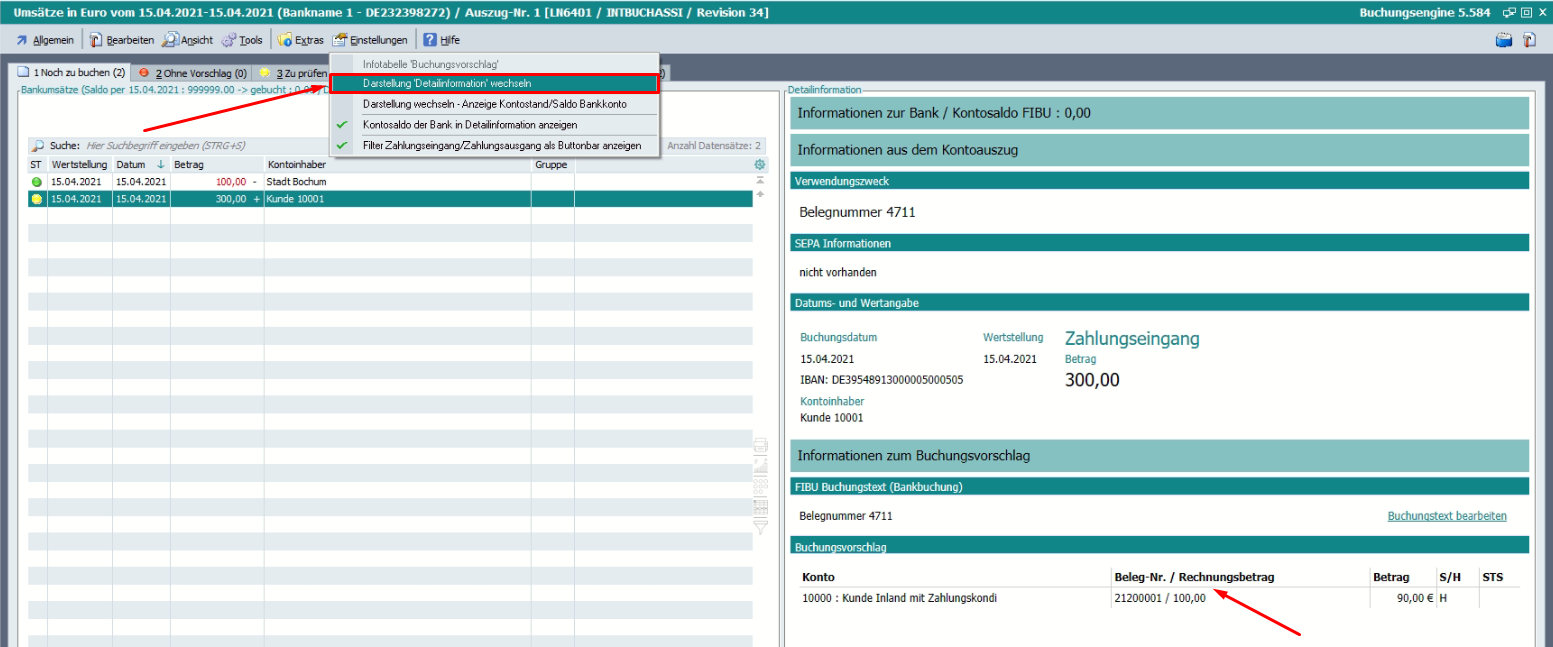Open the Extras menu
This screenshot has height=647, width=1553.
300,40
